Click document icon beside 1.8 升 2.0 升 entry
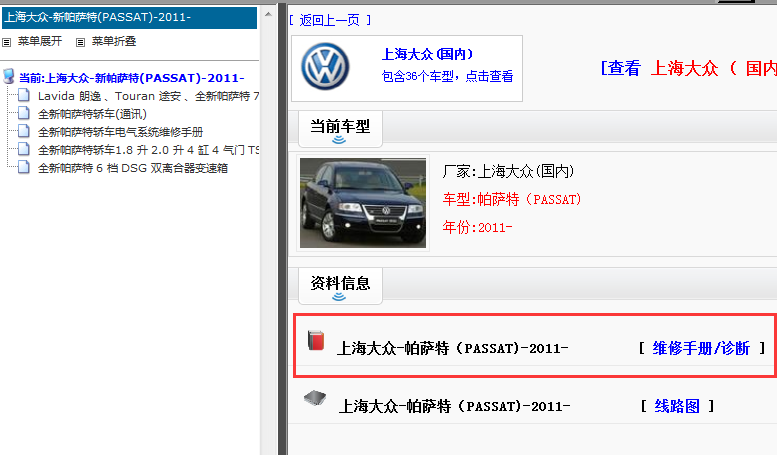 click(x=24, y=149)
